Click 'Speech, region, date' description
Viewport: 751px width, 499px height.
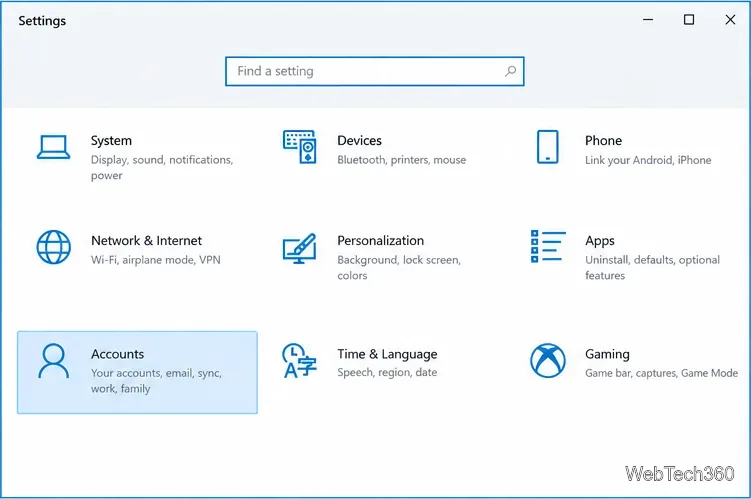click(x=387, y=373)
